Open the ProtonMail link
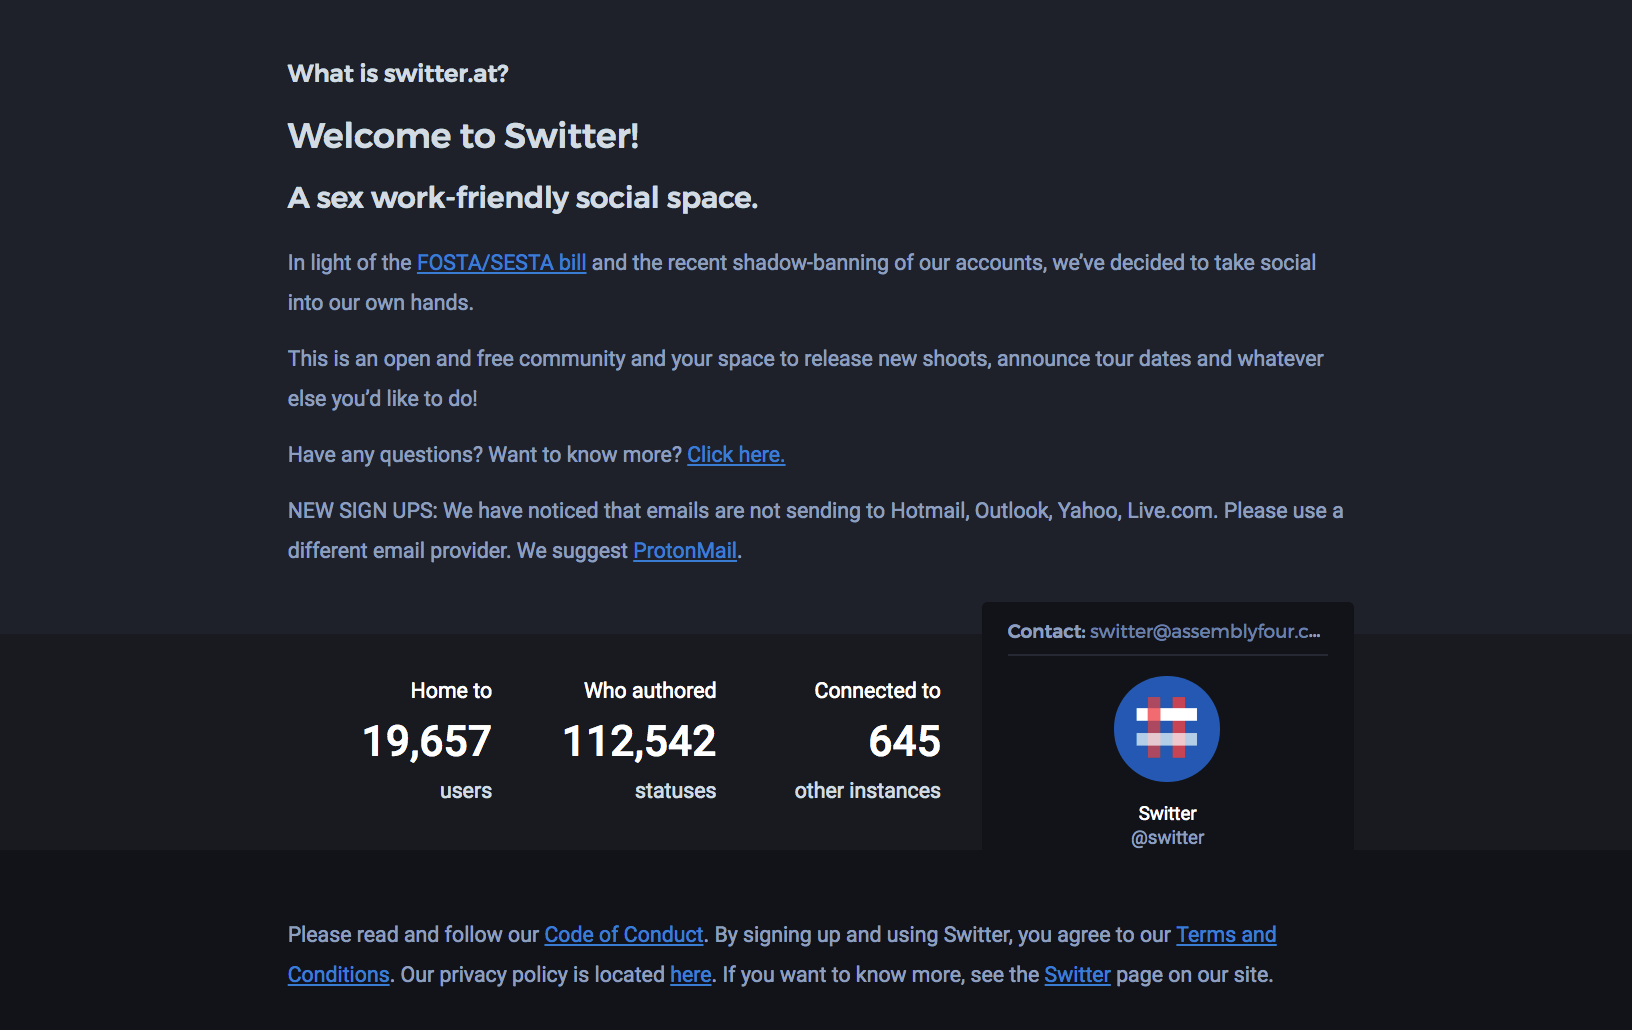Viewport: 1632px width, 1030px height. [x=684, y=550]
